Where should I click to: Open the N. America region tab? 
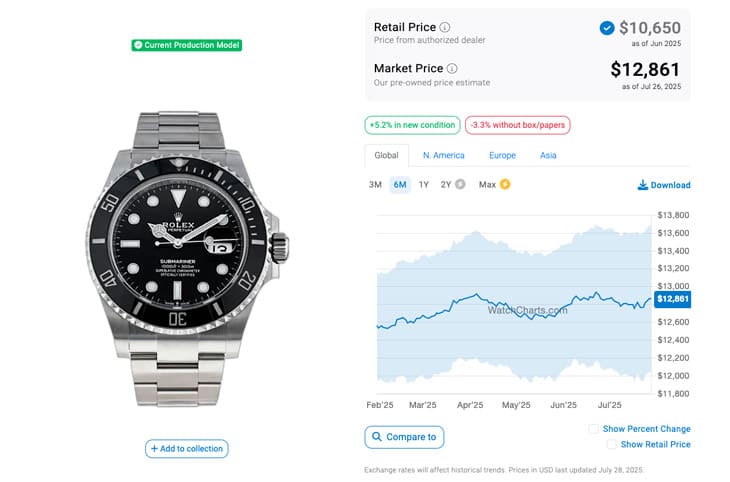pos(443,156)
